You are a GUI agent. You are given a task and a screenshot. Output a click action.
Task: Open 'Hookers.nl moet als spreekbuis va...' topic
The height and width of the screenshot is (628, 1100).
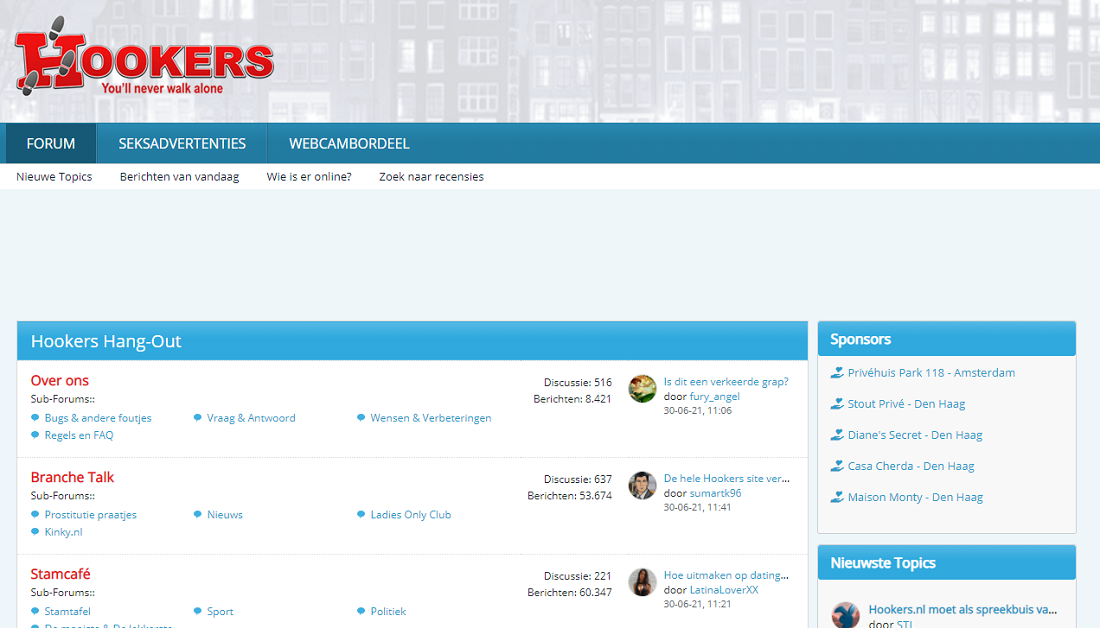(962, 610)
